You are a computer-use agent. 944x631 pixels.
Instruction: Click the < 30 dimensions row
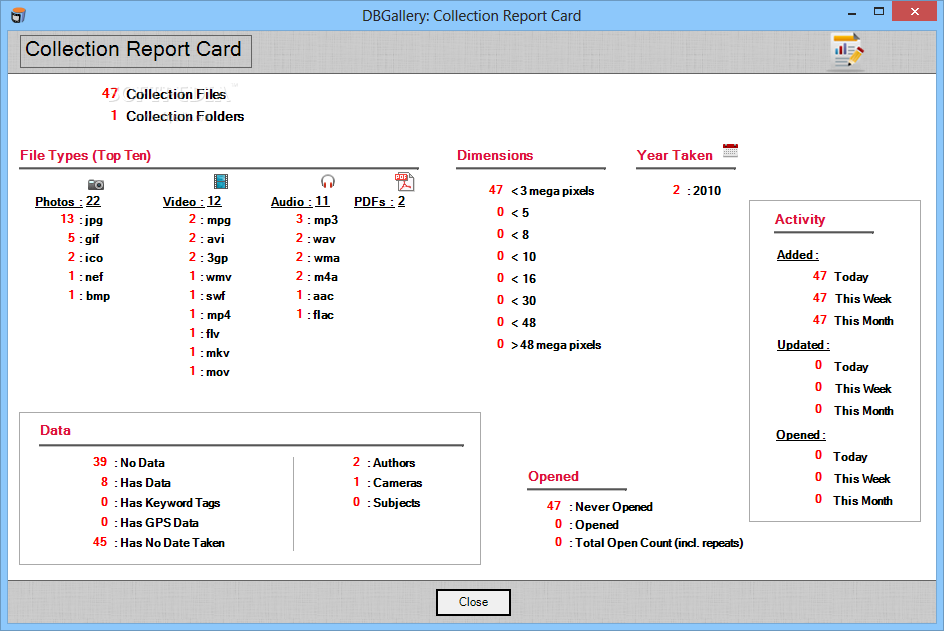[516, 300]
